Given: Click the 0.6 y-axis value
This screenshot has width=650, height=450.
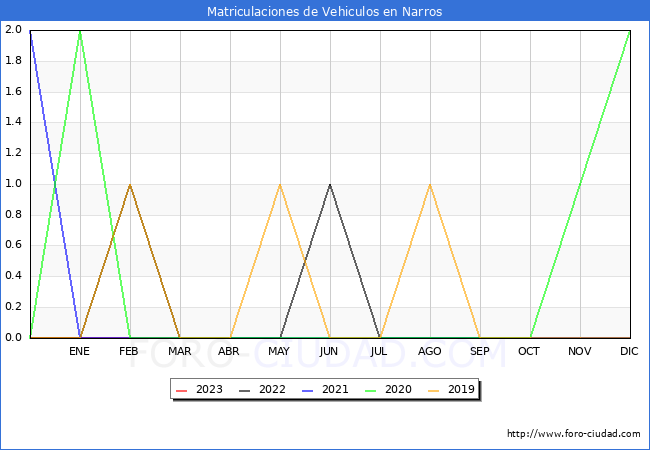Looking at the screenshot, I should [13, 245].
